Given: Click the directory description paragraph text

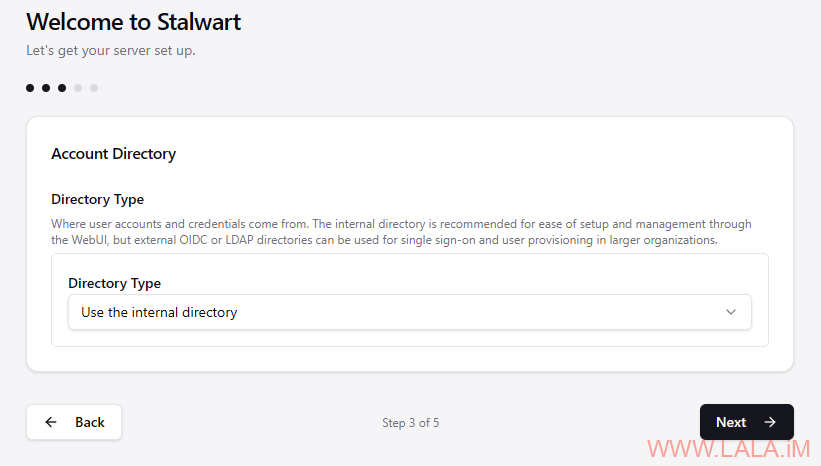Looking at the screenshot, I should tap(401, 232).
